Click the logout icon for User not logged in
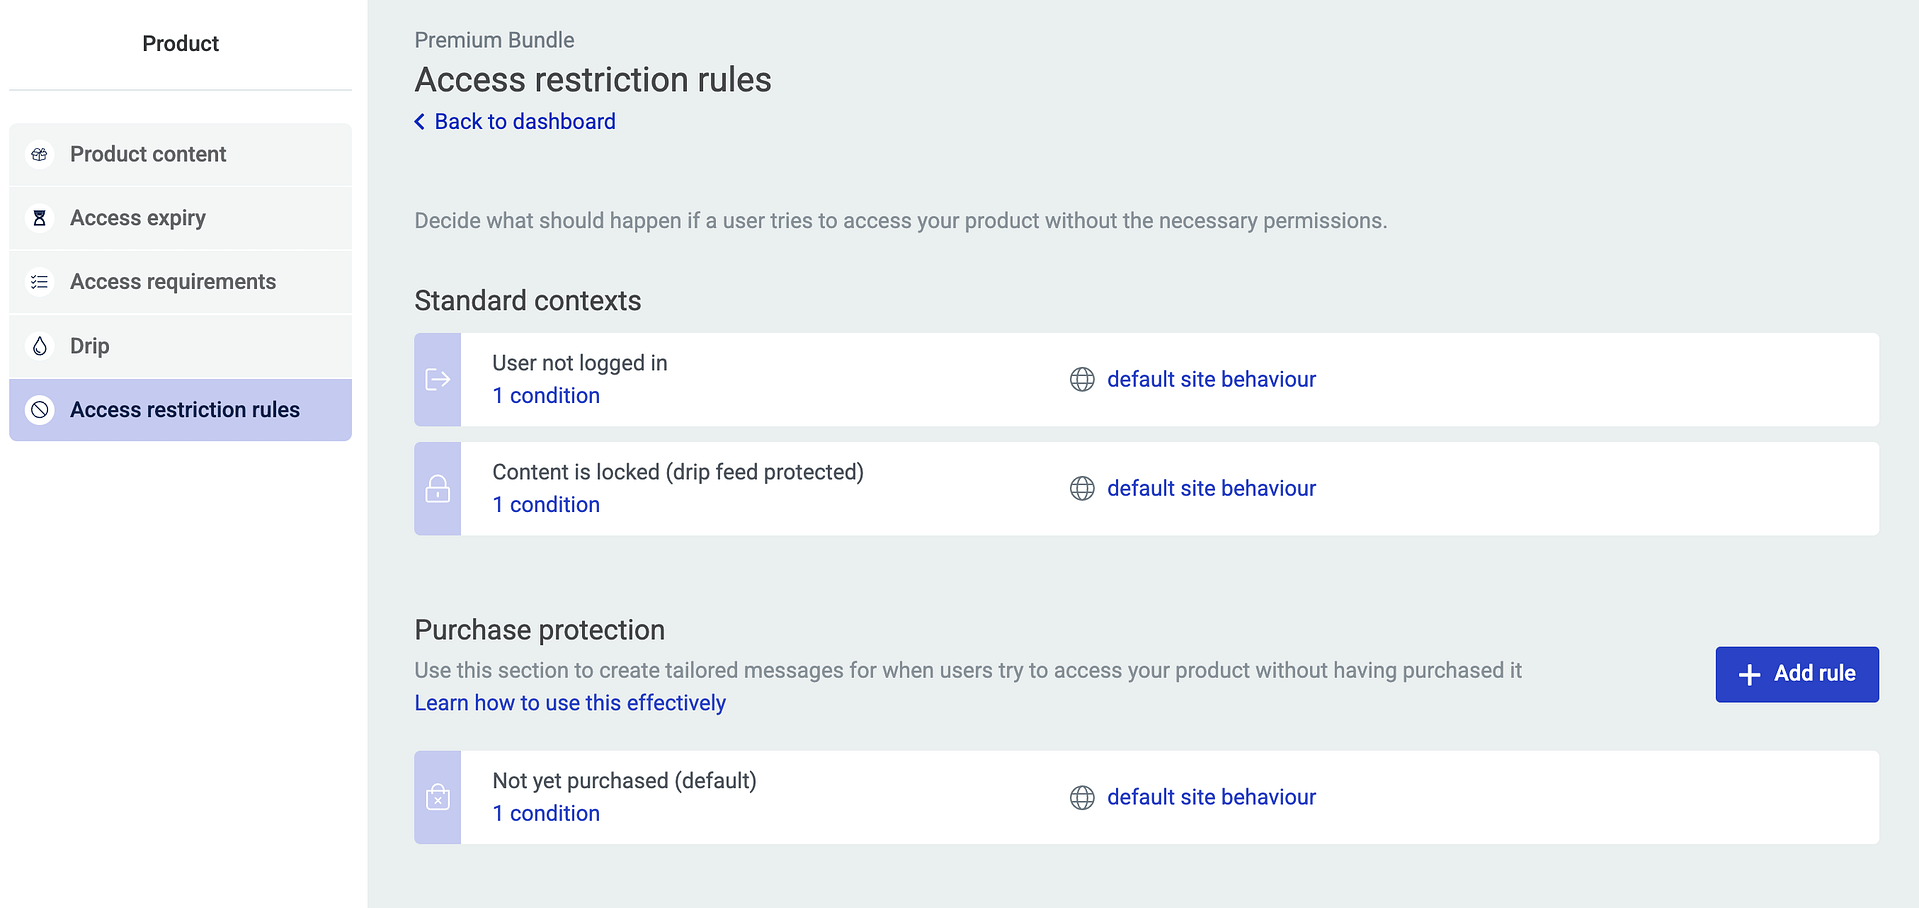Screen dimensions: 1919x908 (x=437, y=379)
